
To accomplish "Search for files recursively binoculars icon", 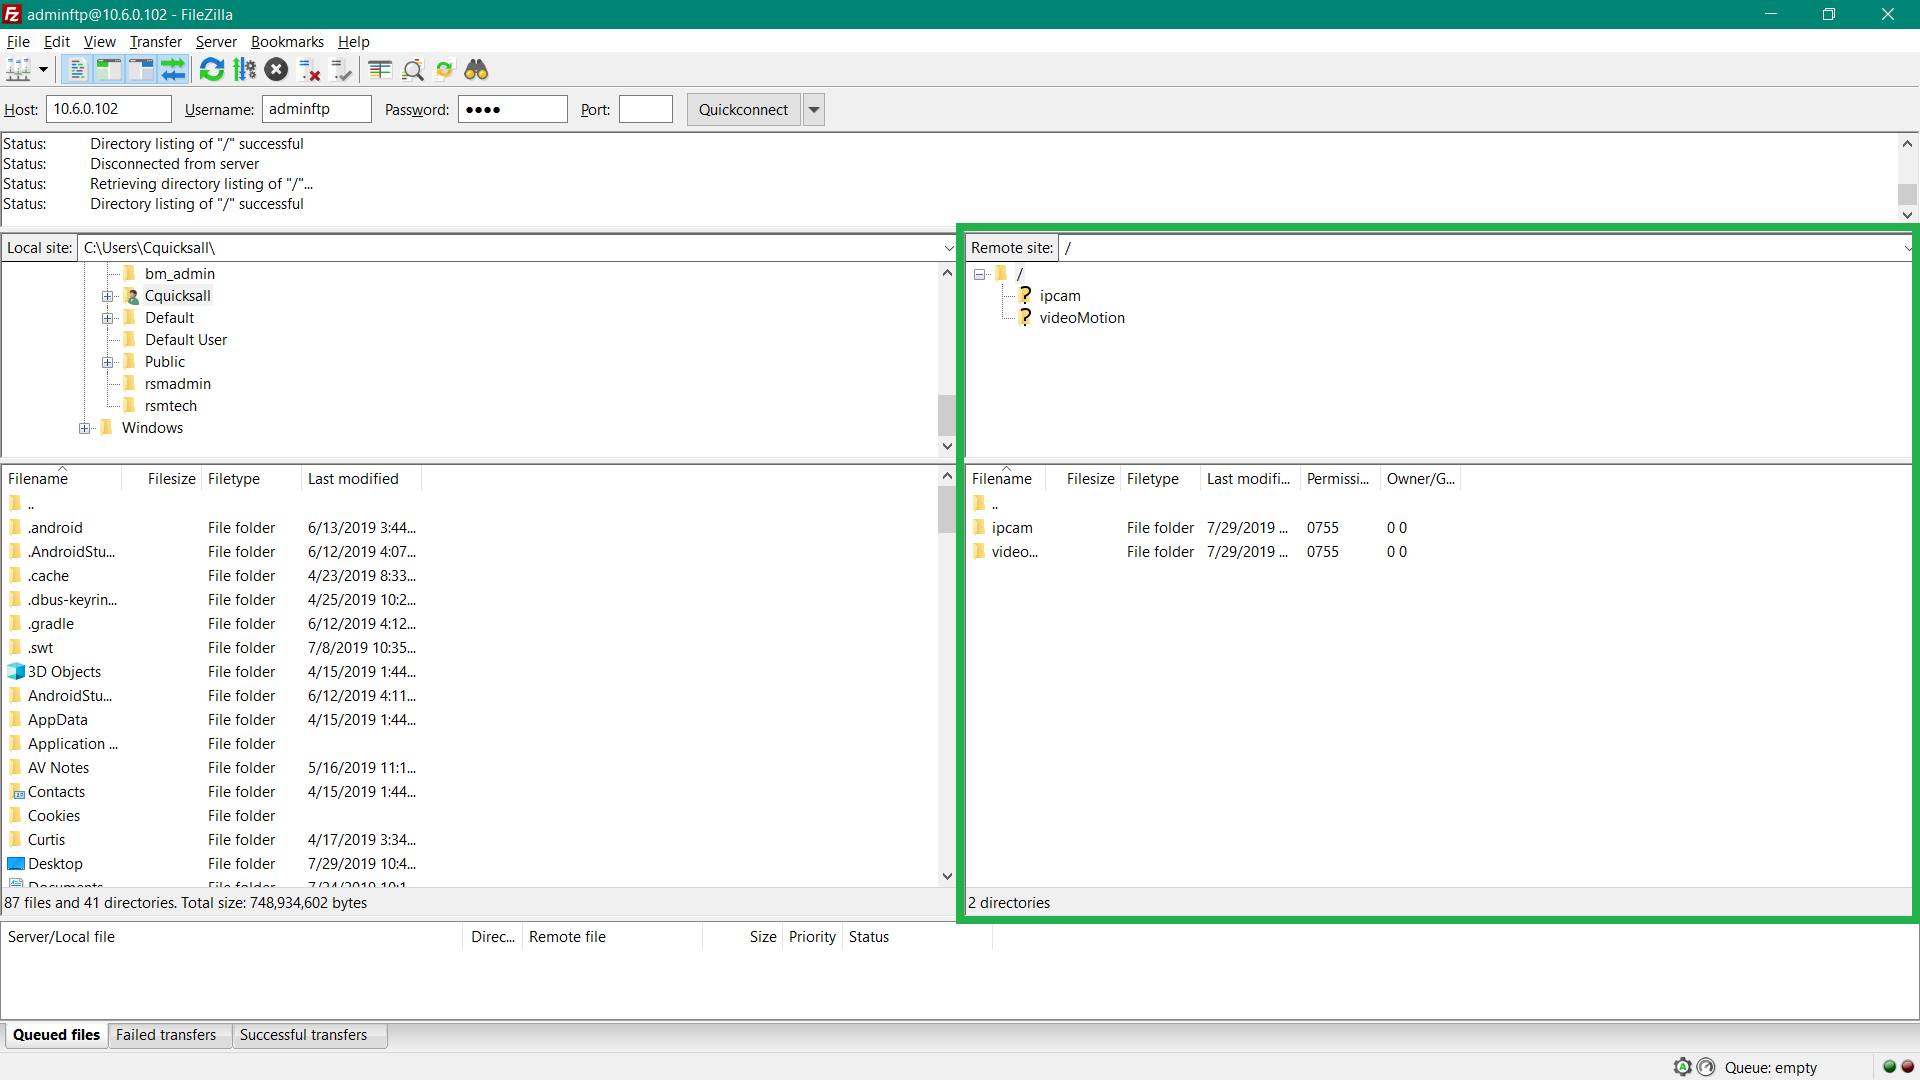I will click(x=477, y=70).
